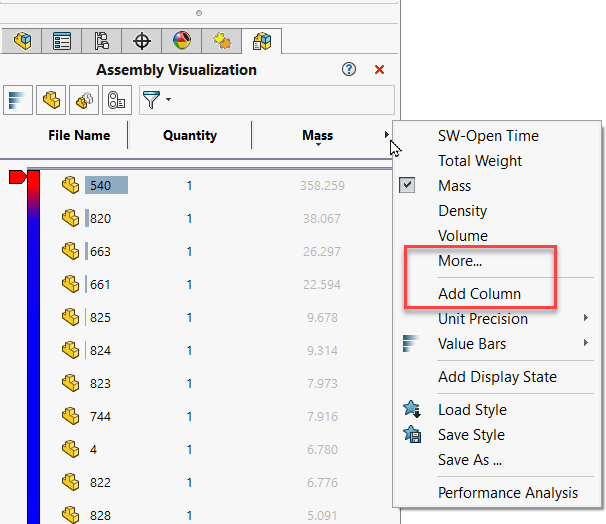Select file name 663 in the list
Viewport: 606px width, 524px height.
(x=100, y=252)
